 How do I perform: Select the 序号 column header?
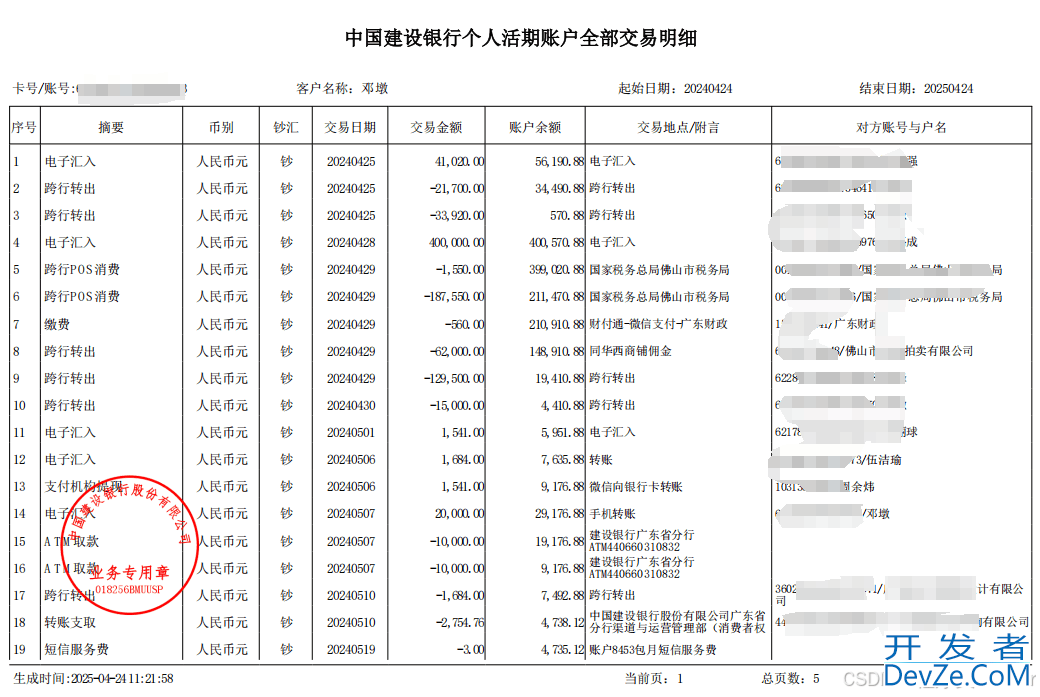[24, 127]
